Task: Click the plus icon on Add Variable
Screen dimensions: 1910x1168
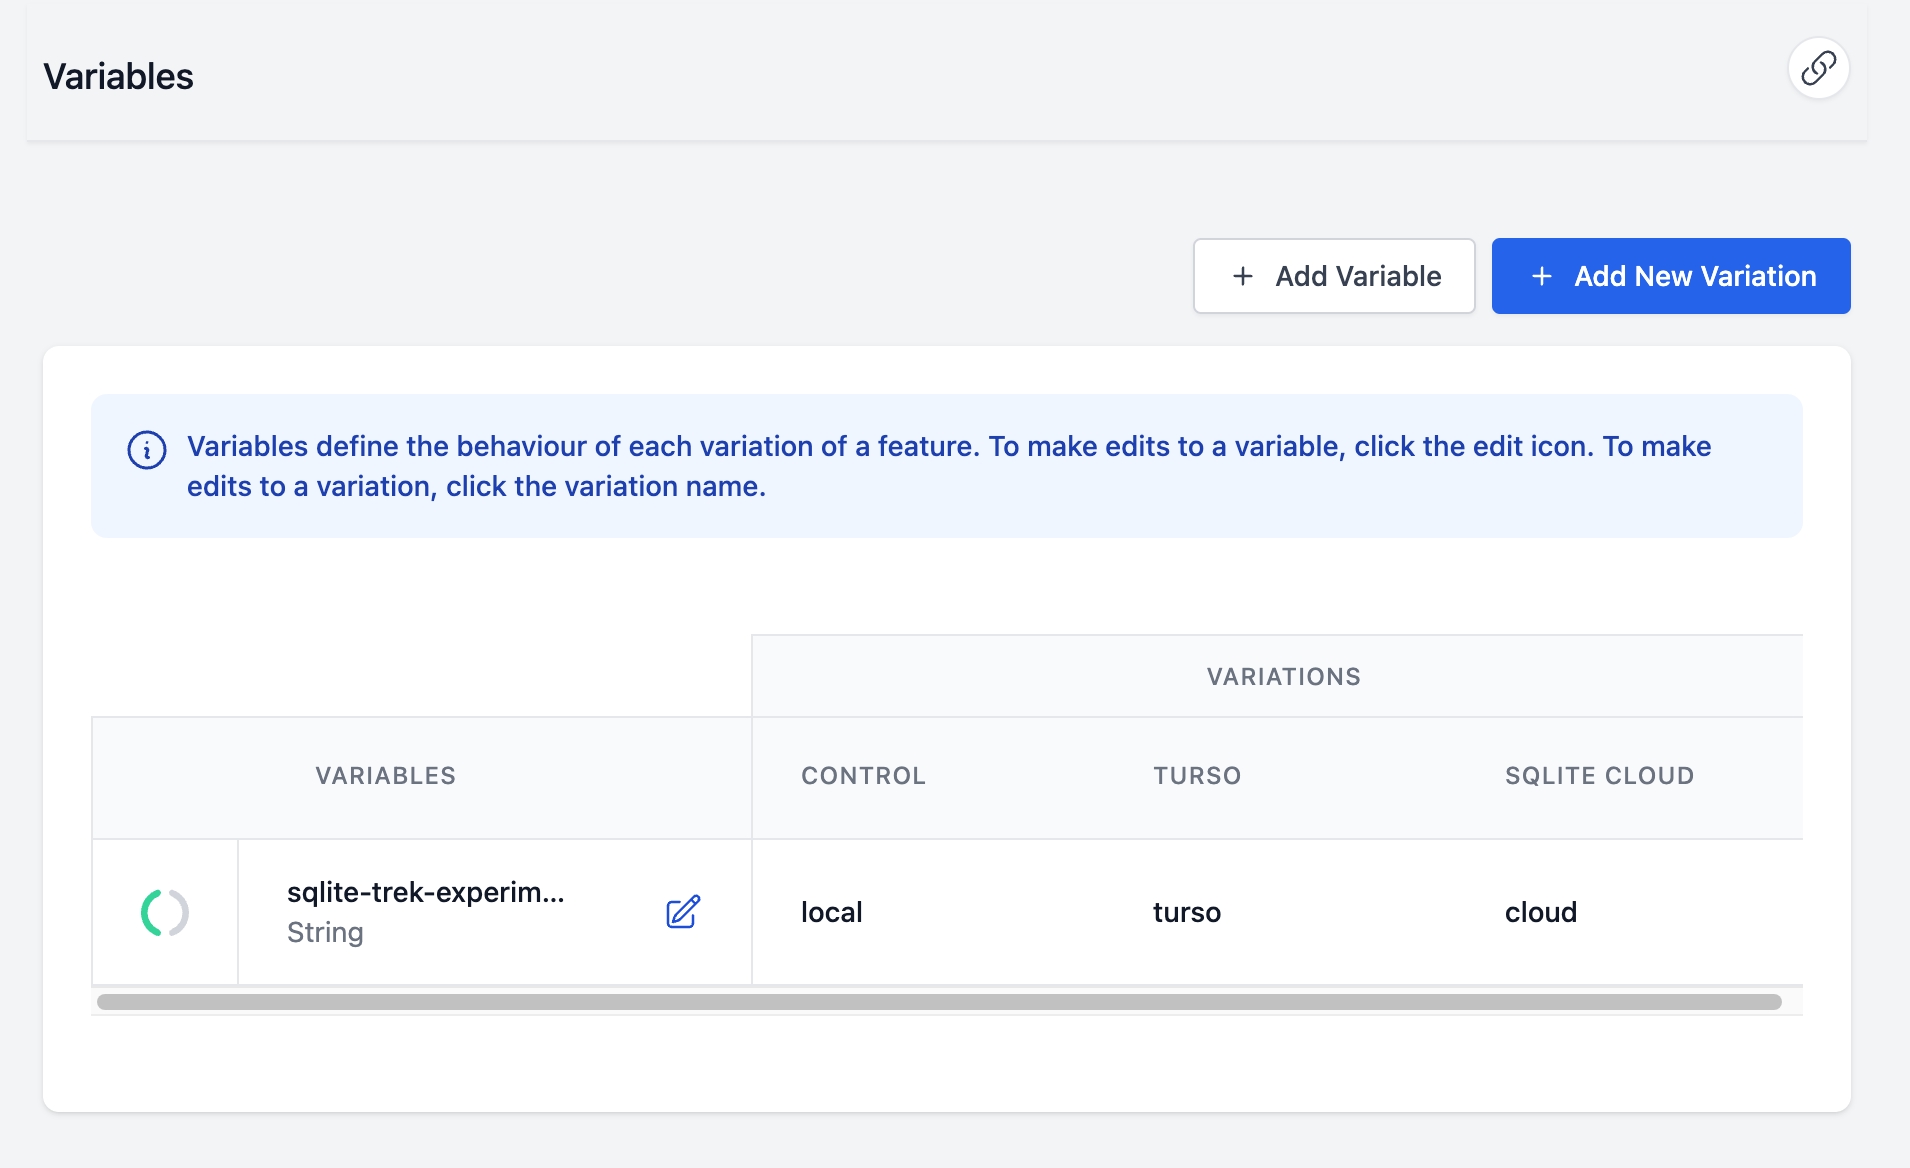Action: 1243,276
